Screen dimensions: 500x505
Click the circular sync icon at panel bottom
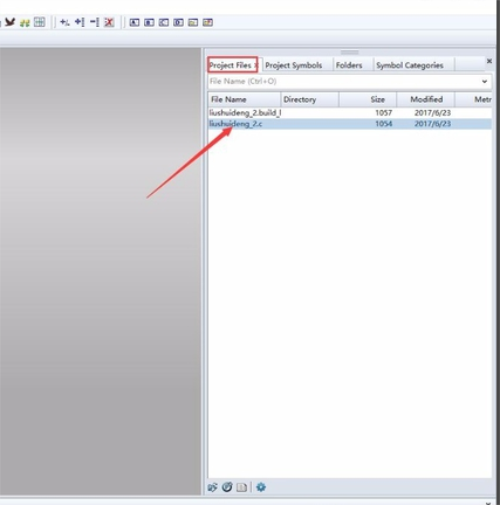(x=227, y=487)
